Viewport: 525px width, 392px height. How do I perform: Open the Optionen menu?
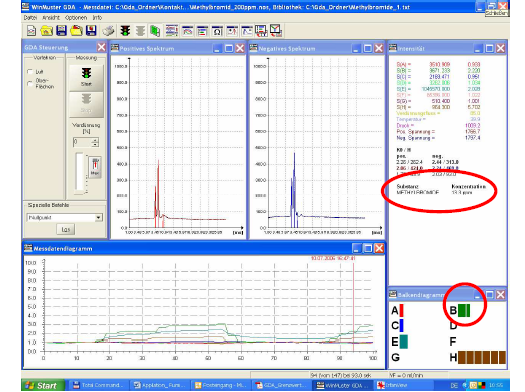(x=76, y=17)
